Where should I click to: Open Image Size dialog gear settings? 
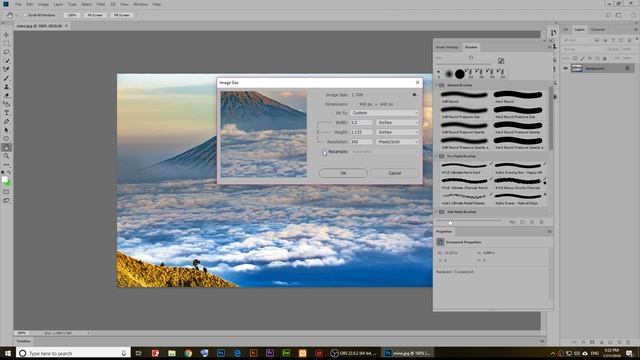pyautogui.click(x=414, y=95)
